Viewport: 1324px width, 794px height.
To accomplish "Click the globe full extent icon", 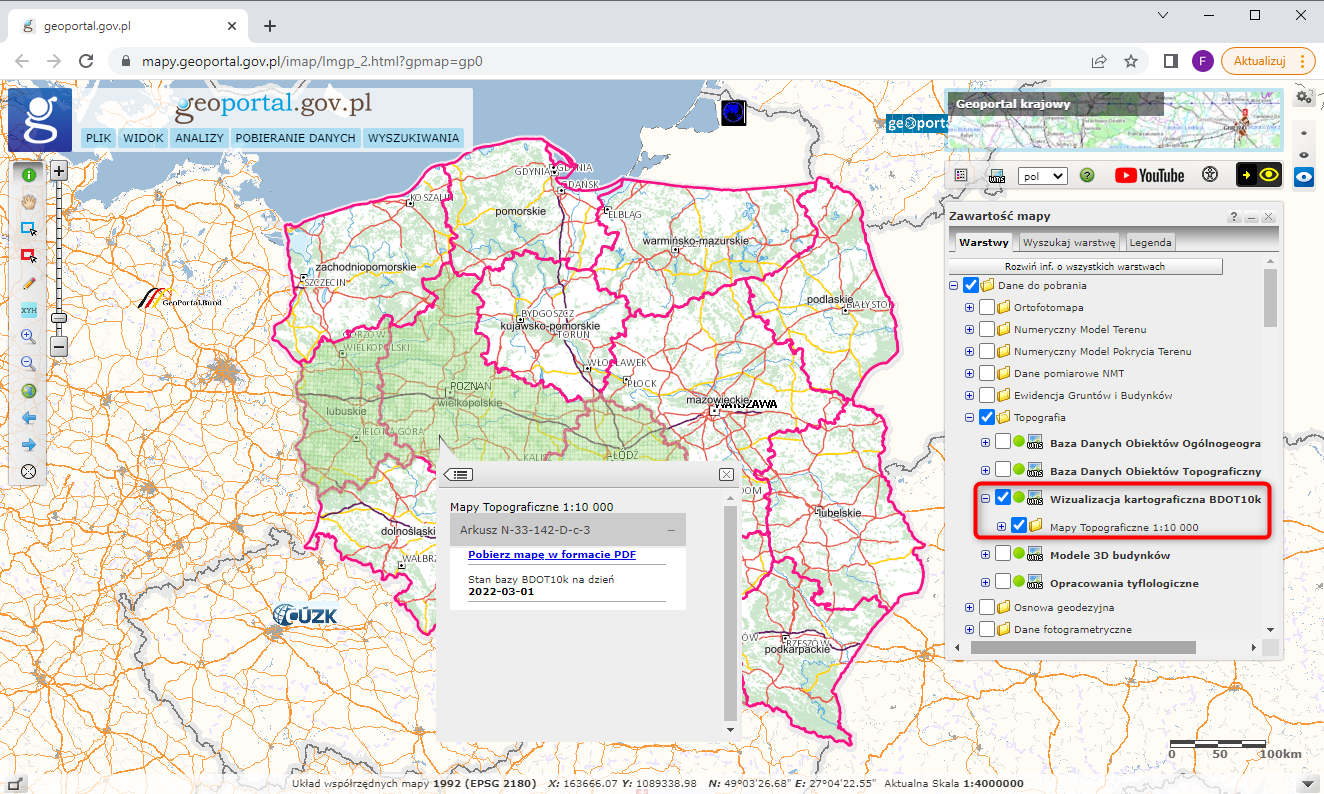I will [28, 390].
